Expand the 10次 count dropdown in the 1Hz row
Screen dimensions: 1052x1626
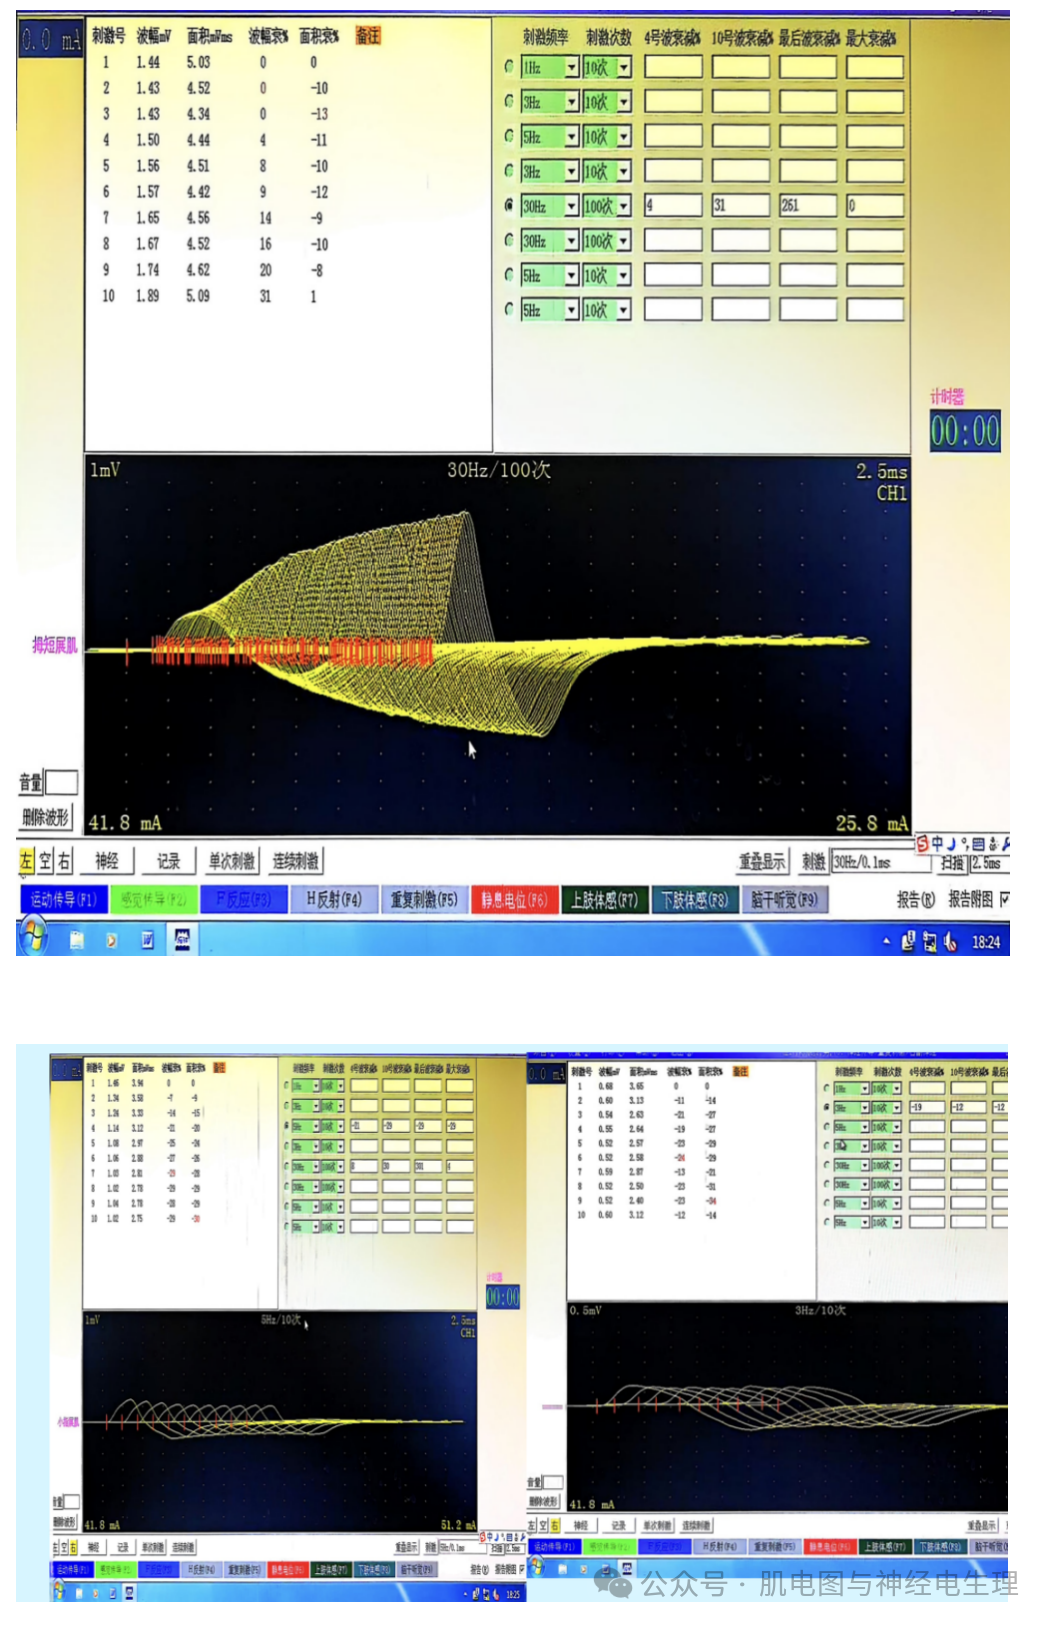[624, 68]
